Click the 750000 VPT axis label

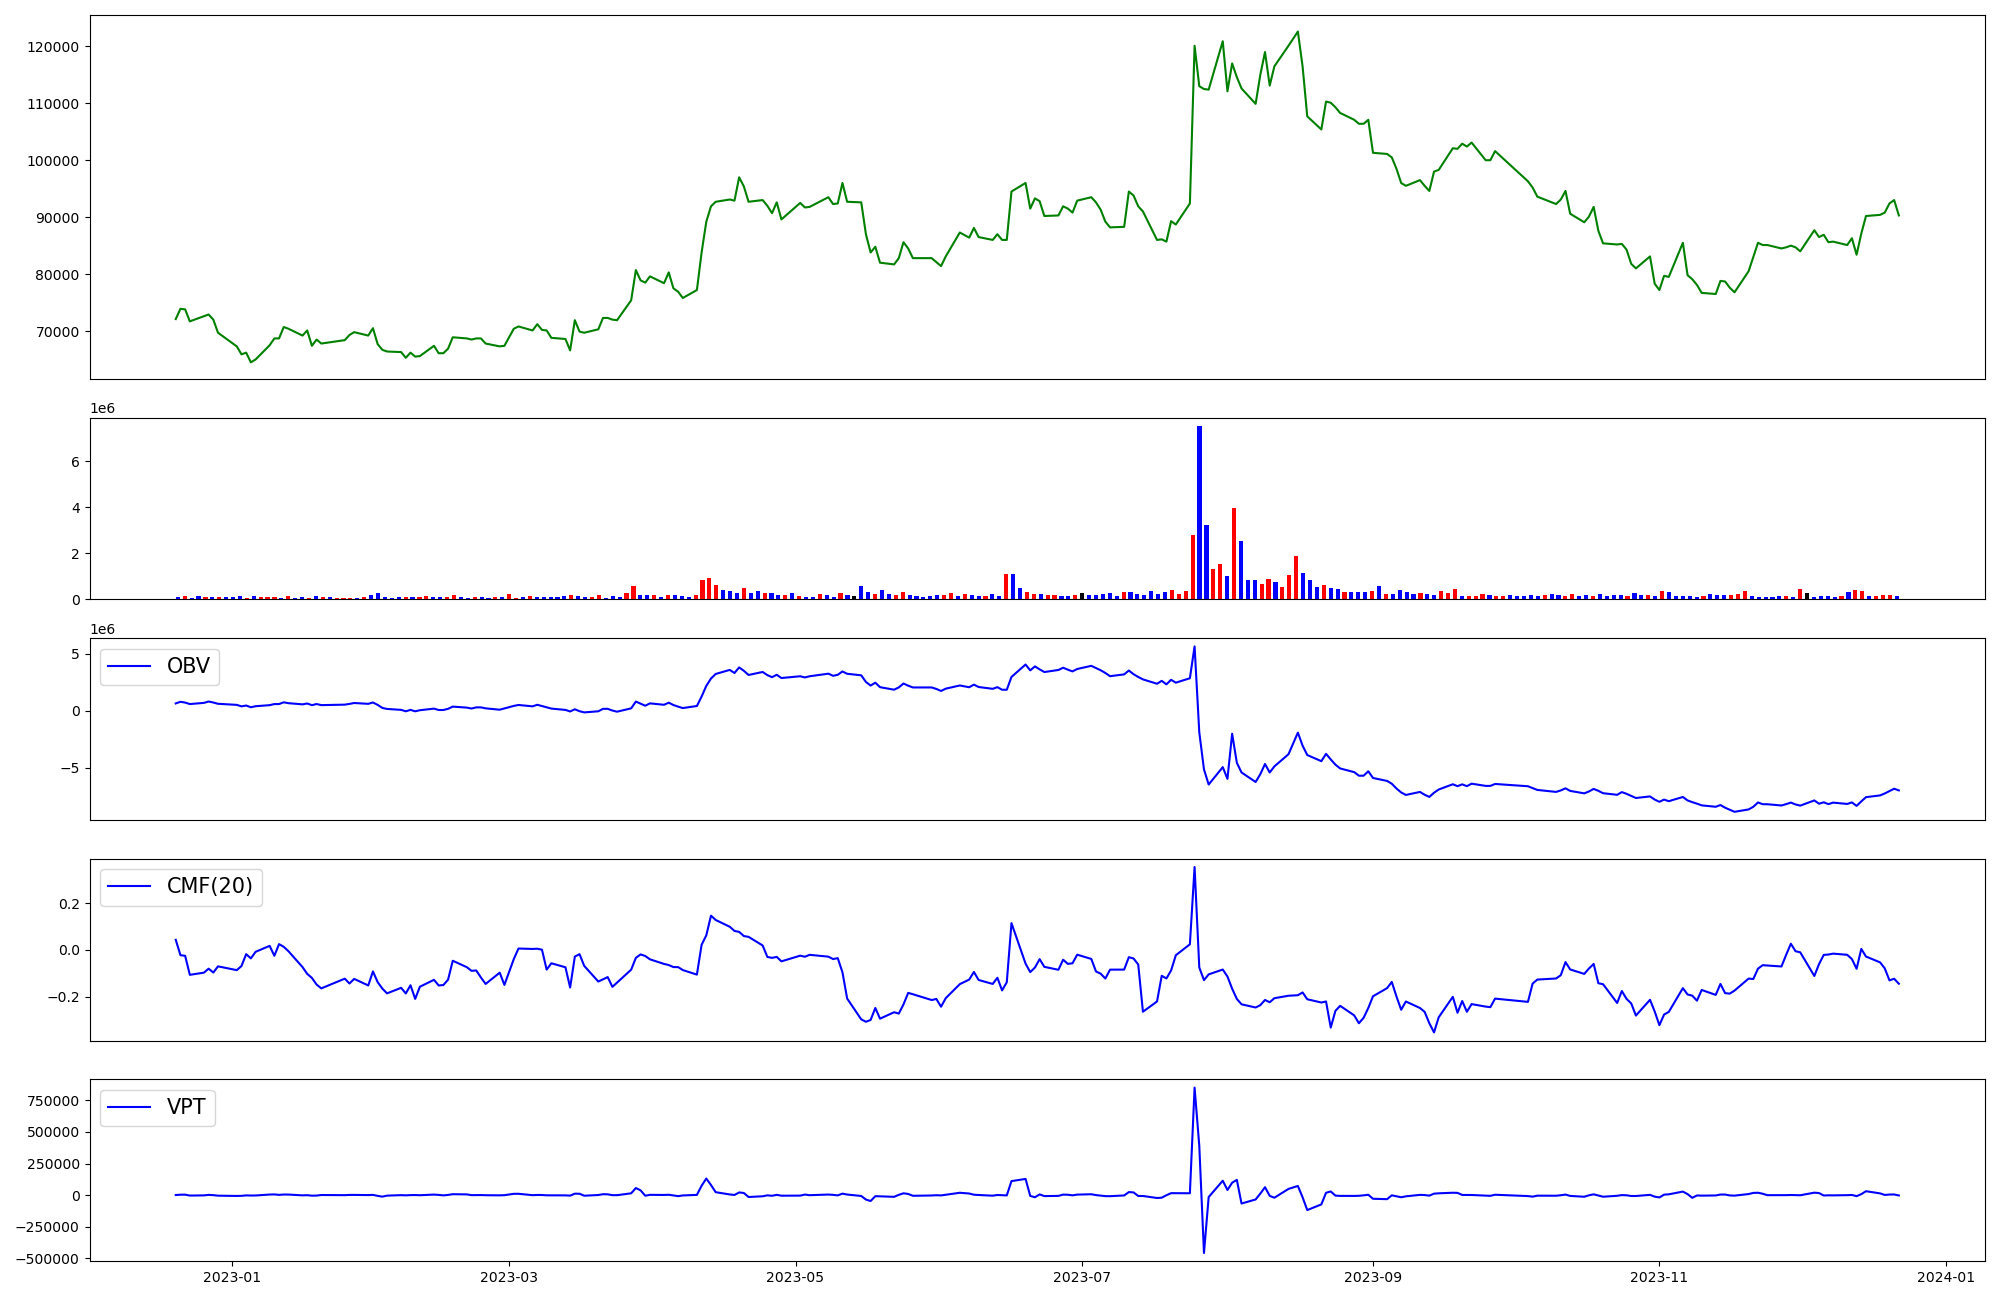(x=52, y=1101)
